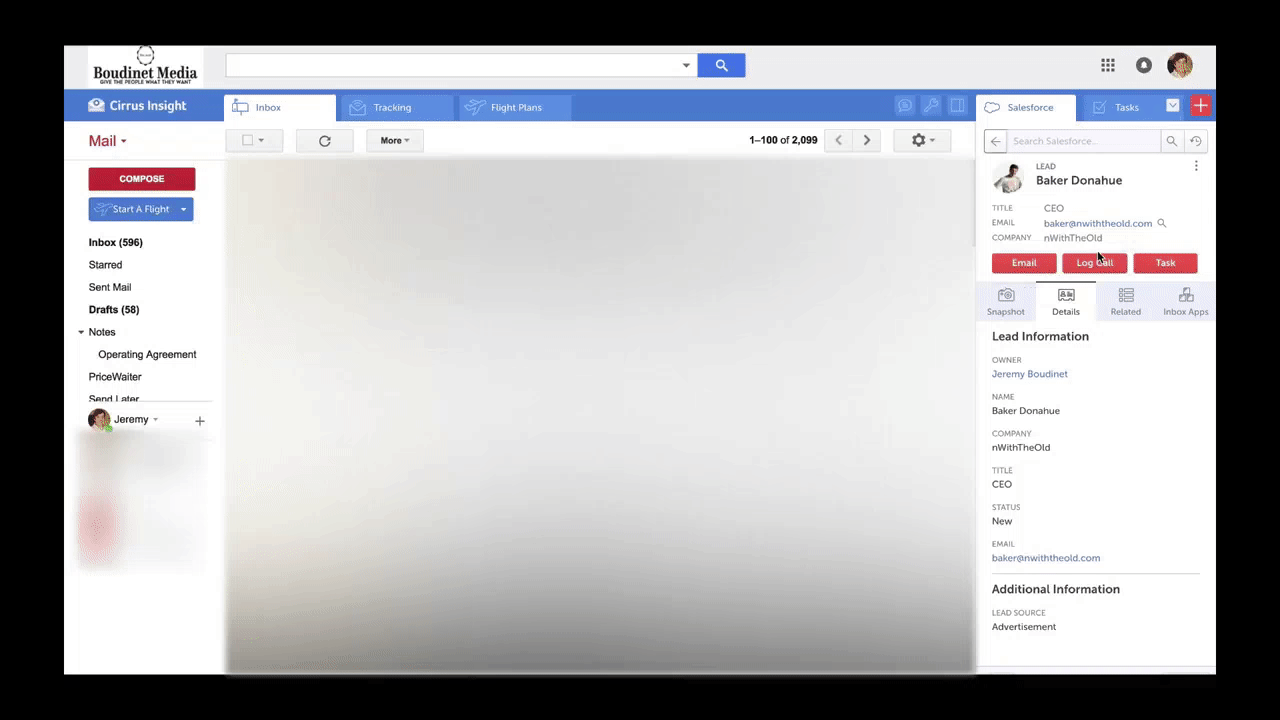
Task: Click the Boudinet Media logo
Action: [x=145, y=66]
